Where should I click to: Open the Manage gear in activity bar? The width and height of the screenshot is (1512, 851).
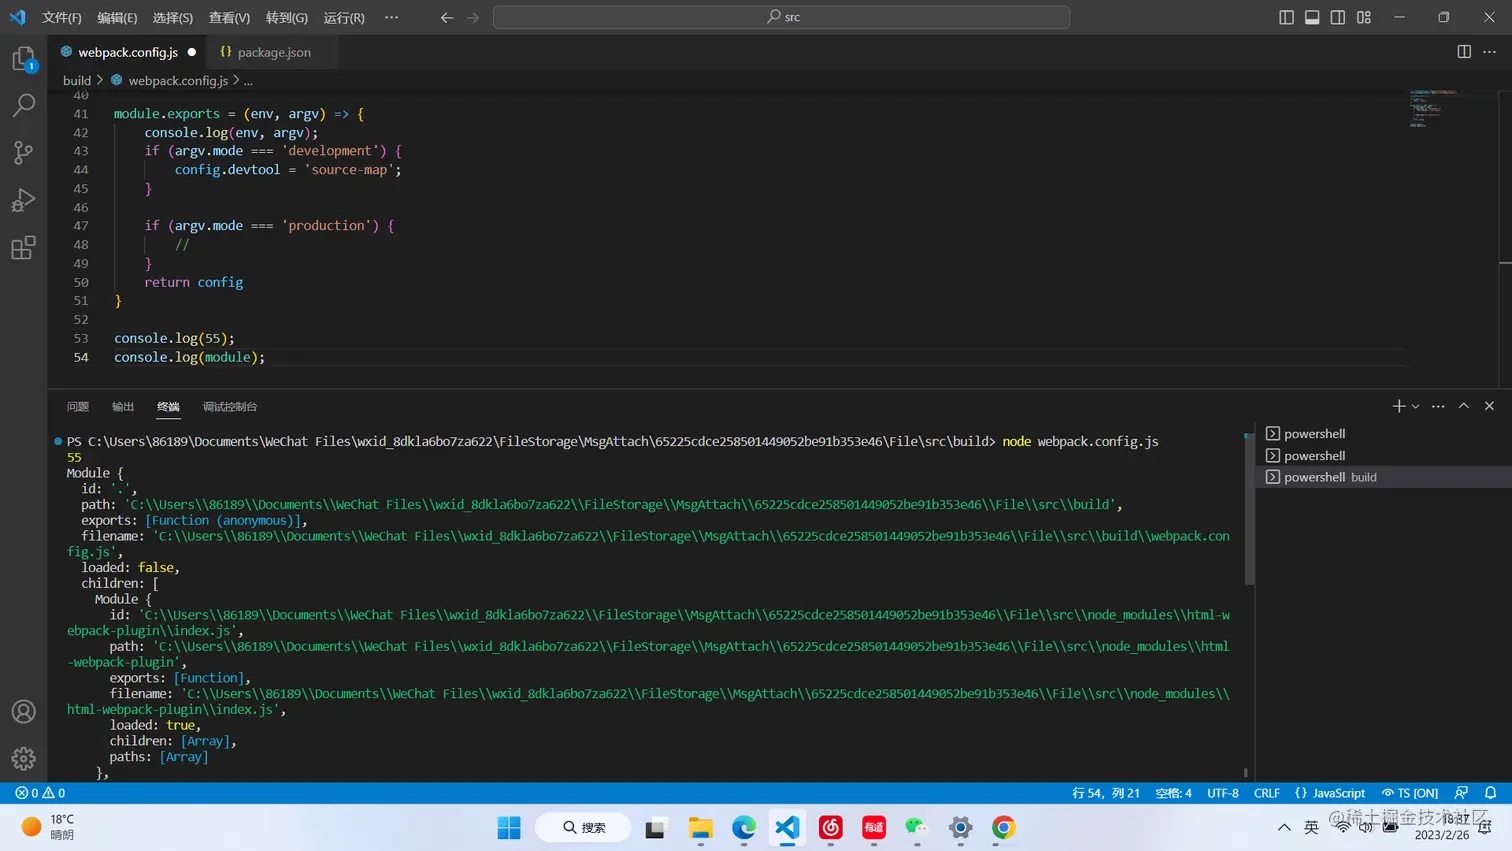pyautogui.click(x=24, y=759)
